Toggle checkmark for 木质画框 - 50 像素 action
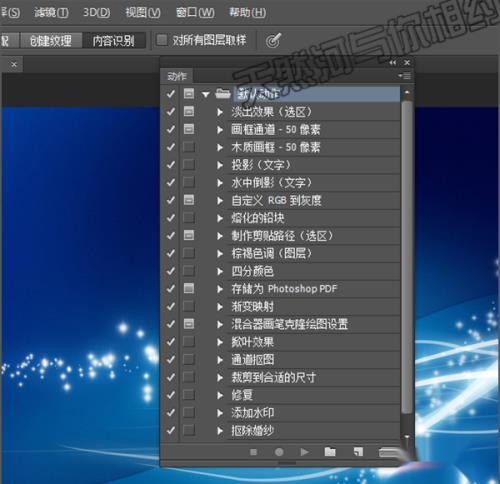Viewport: 500px width, 484px height. click(x=171, y=147)
